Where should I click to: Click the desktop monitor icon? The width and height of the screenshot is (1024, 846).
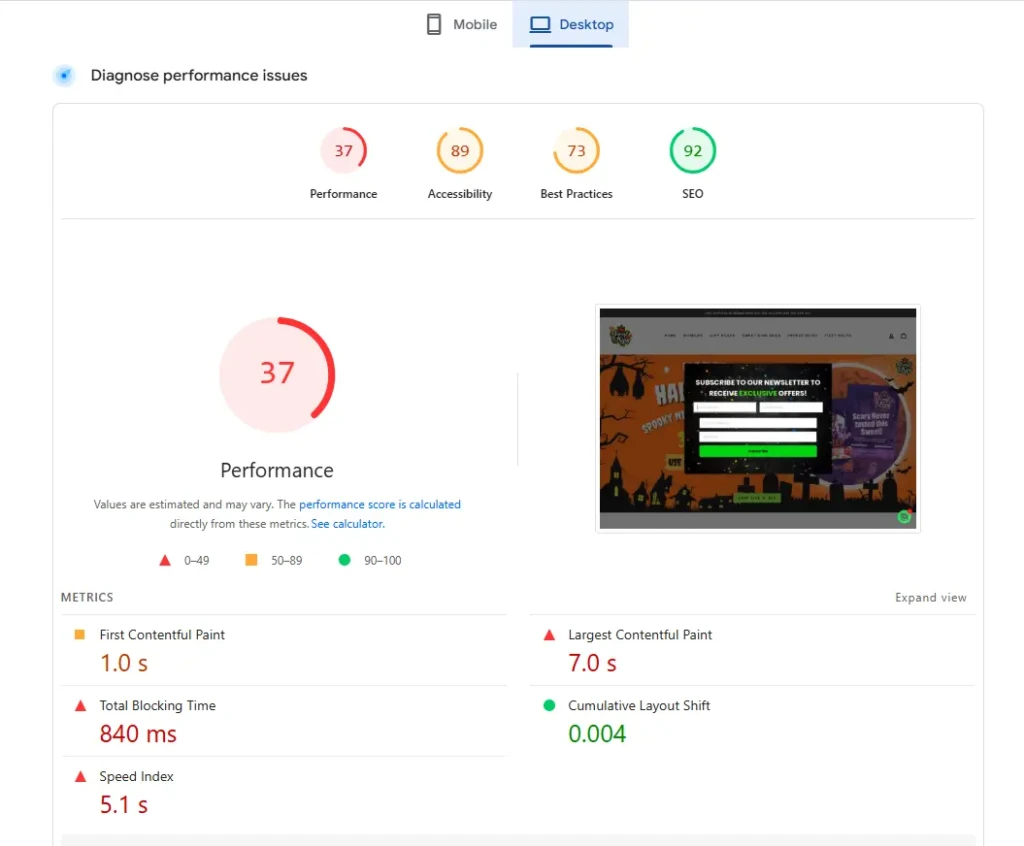click(x=539, y=23)
